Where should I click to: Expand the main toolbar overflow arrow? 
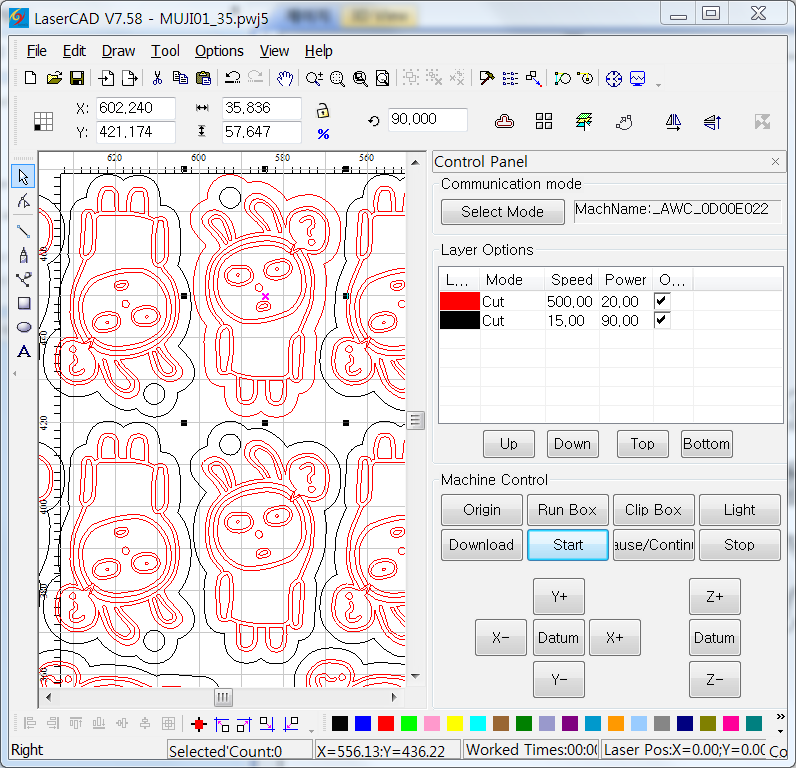tap(658, 85)
